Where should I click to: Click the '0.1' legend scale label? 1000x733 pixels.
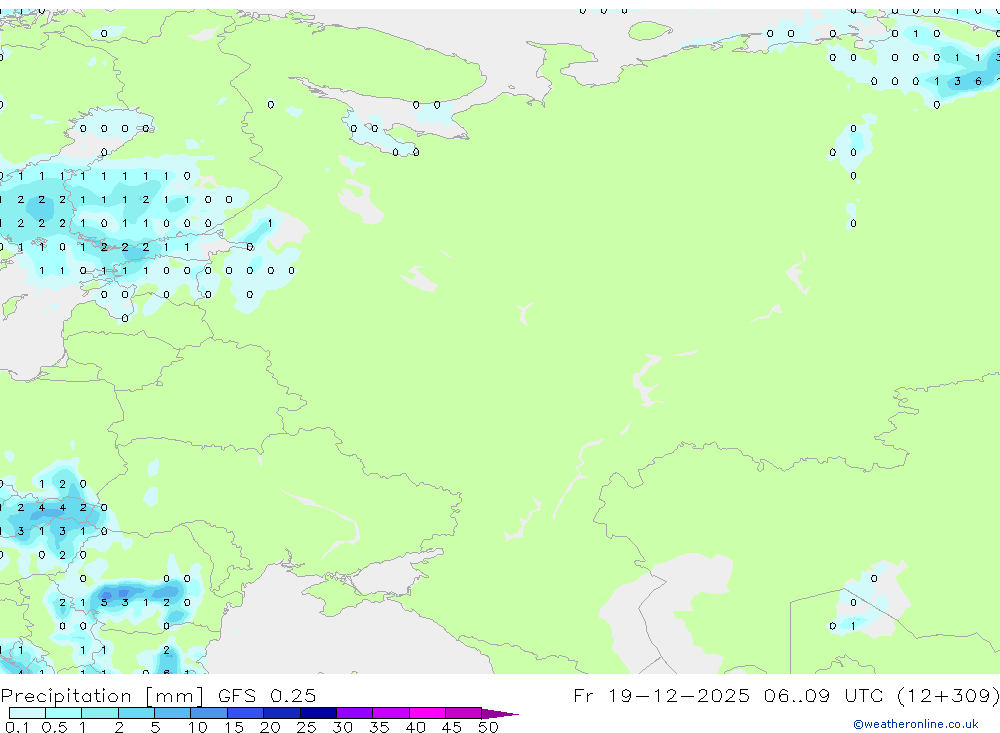(x=17, y=727)
